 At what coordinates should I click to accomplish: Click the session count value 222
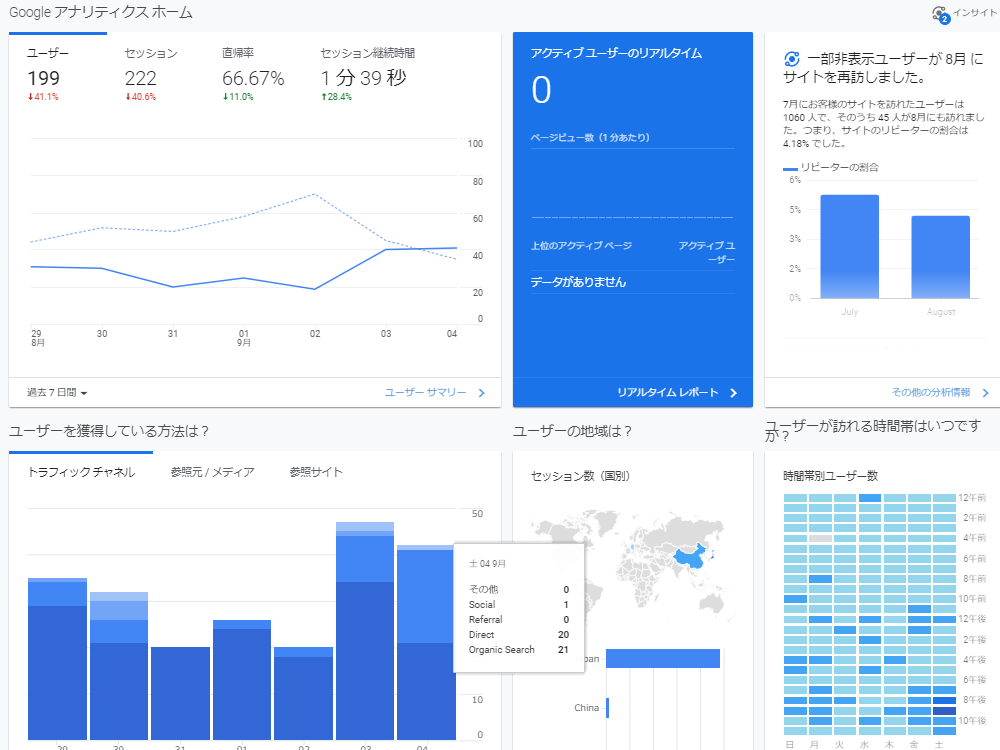click(141, 78)
